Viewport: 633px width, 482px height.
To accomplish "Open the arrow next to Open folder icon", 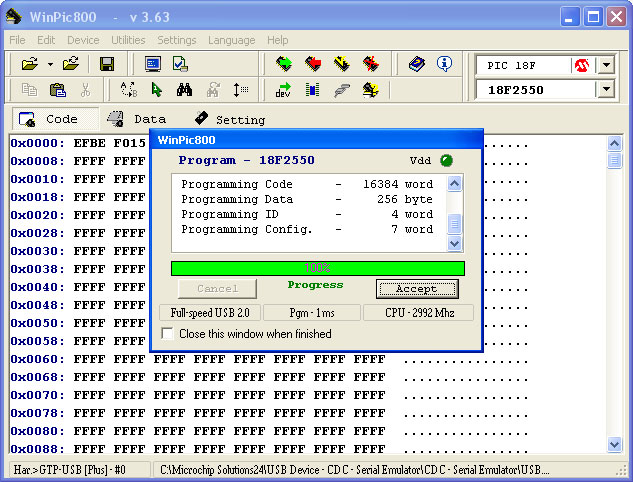I will 50,64.
